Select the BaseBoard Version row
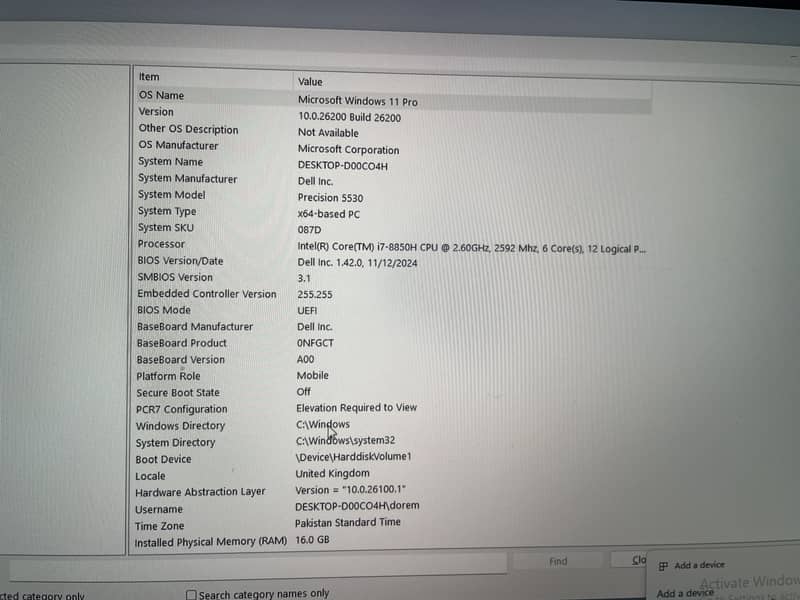The image size is (800, 600). (x=181, y=360)
